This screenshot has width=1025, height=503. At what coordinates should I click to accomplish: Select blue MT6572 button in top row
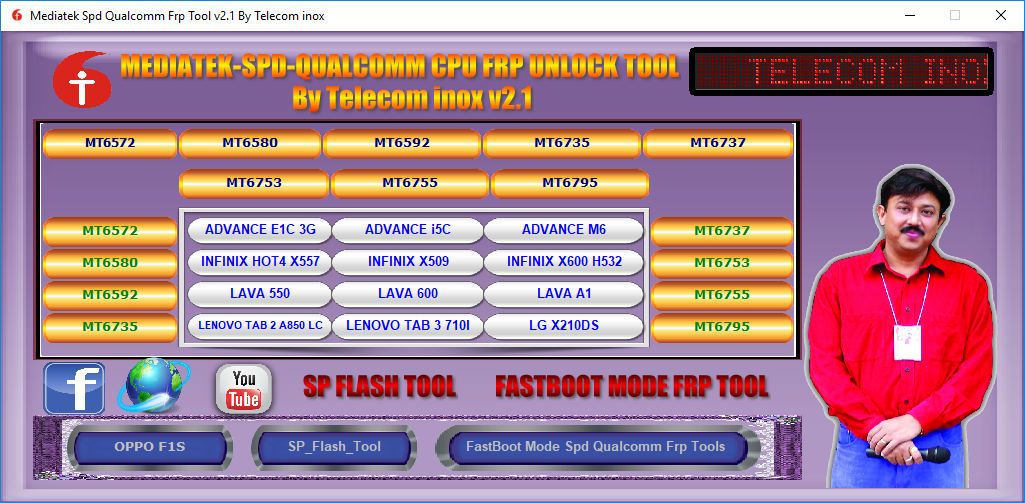pos(110,143)
